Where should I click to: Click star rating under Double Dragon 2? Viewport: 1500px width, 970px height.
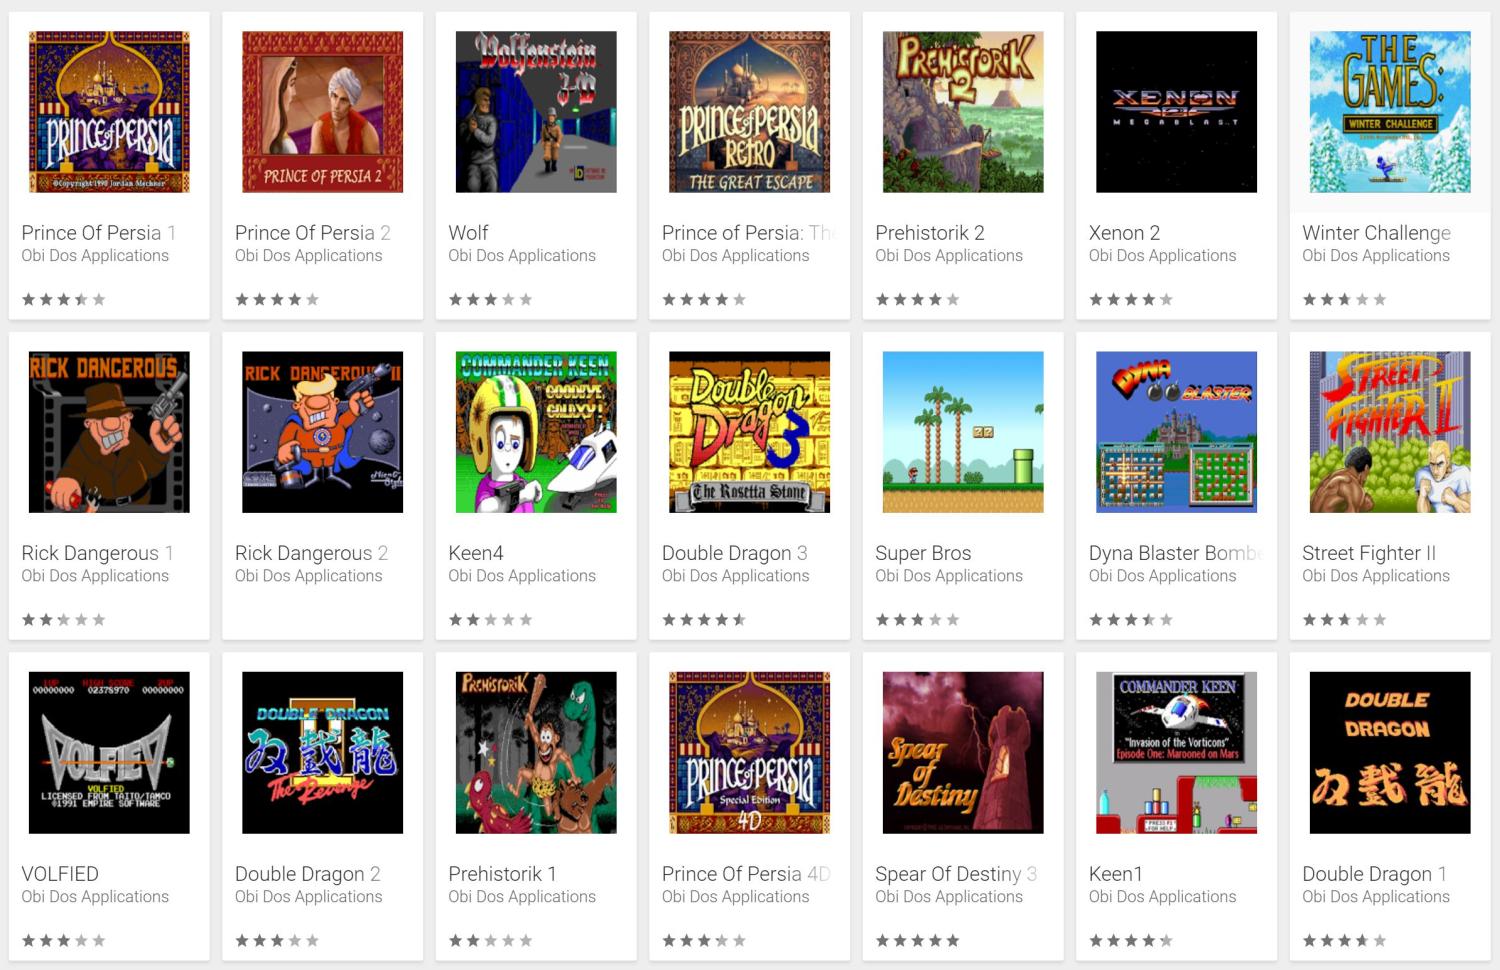(x=277, y=941)
